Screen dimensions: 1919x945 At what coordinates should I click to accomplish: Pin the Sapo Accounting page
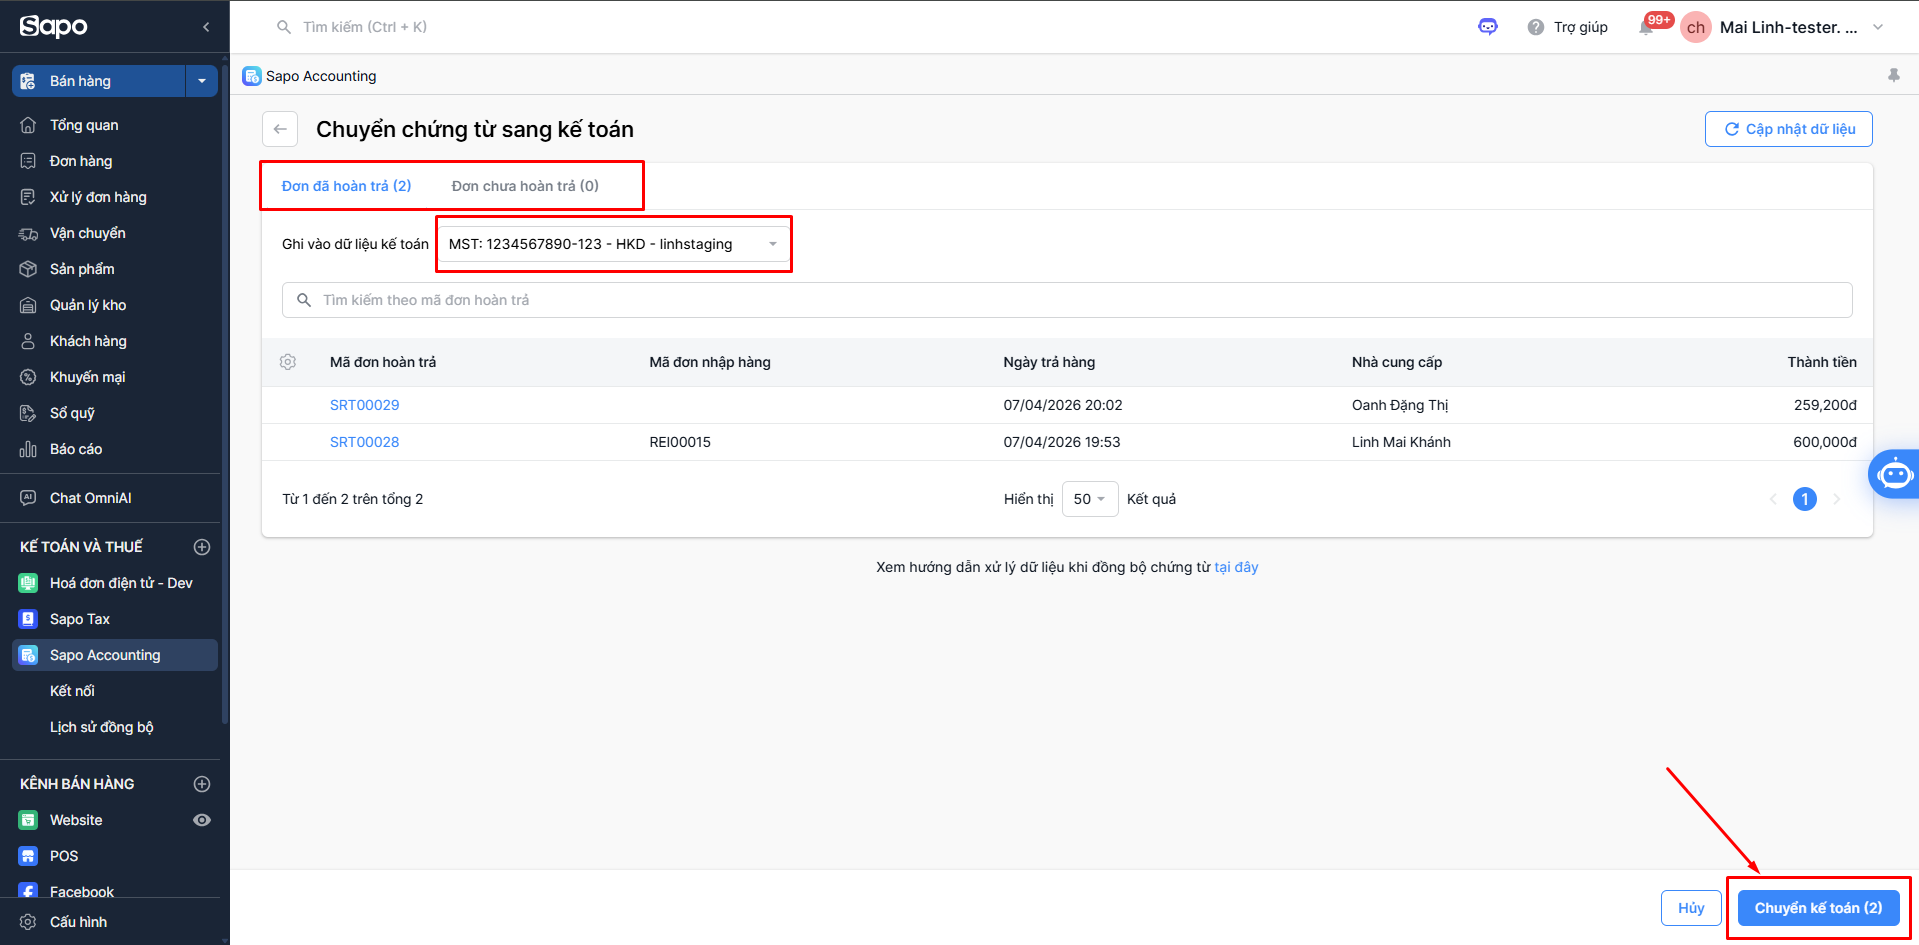pos(1893,76)
